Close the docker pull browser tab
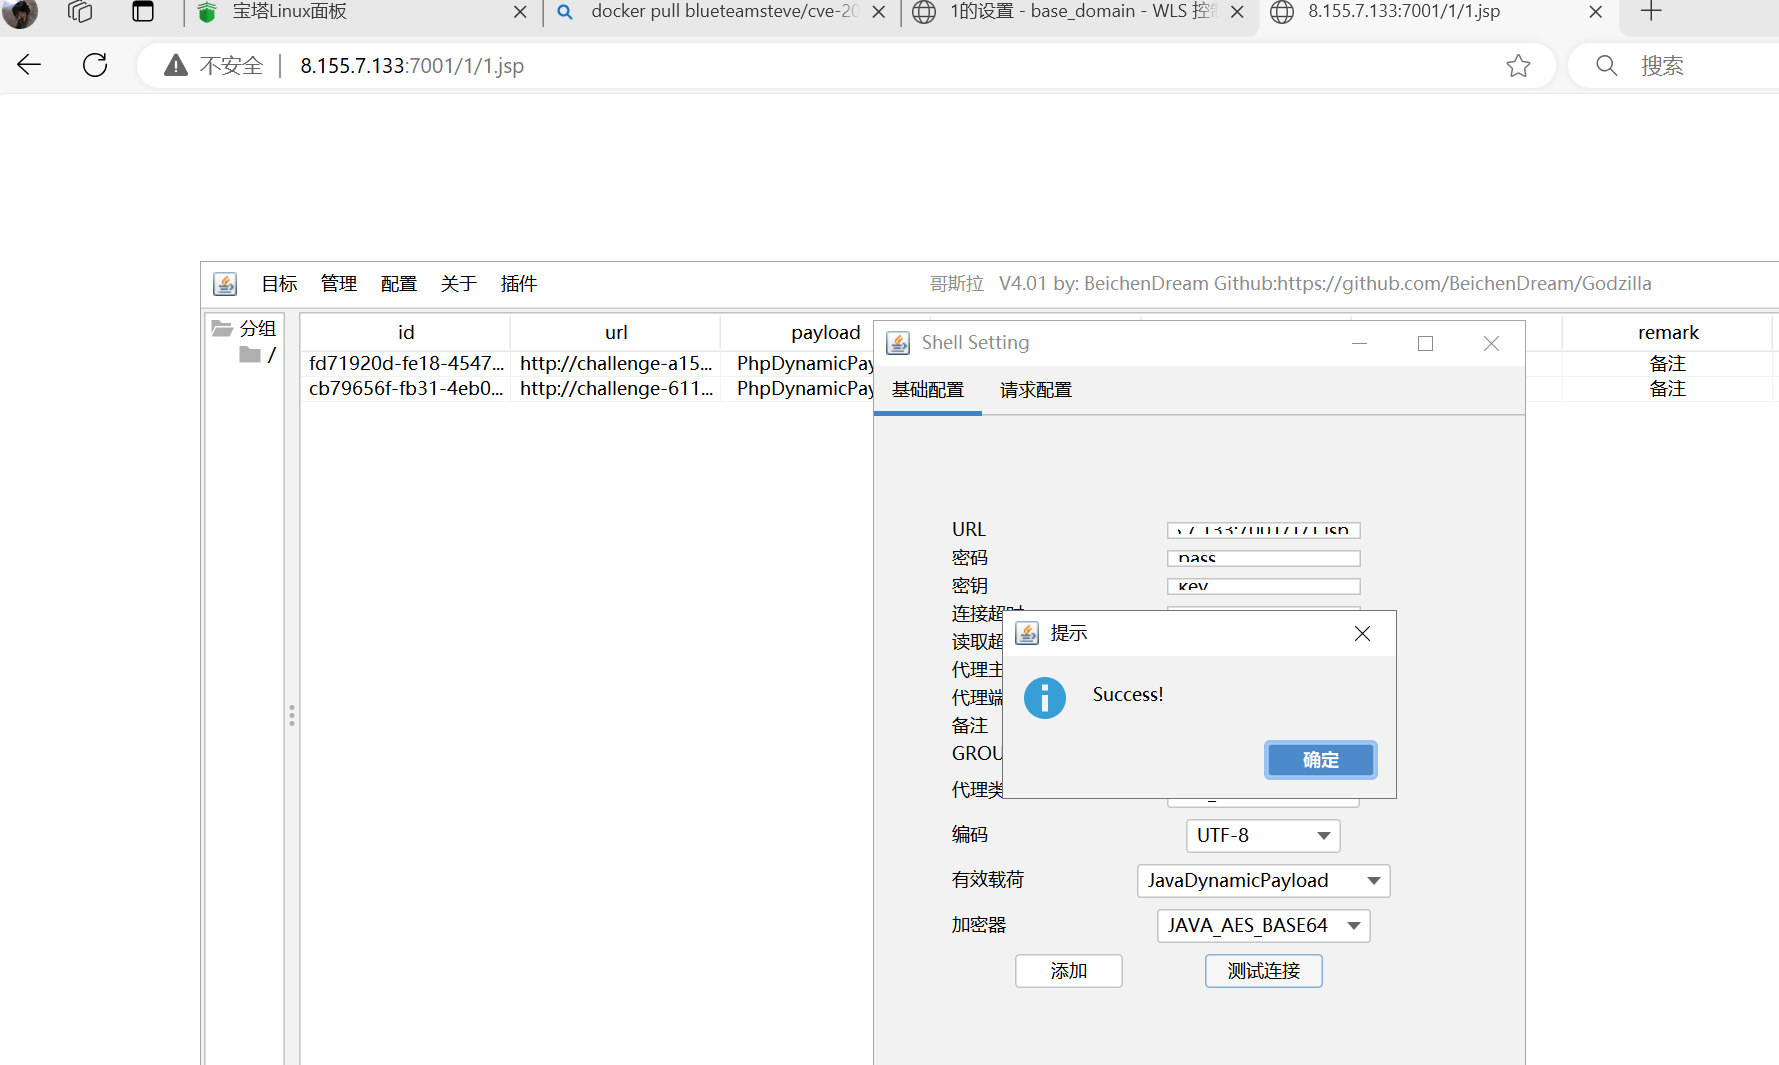This screenshot has height=1065, width=1779. [x=878, y=12]
